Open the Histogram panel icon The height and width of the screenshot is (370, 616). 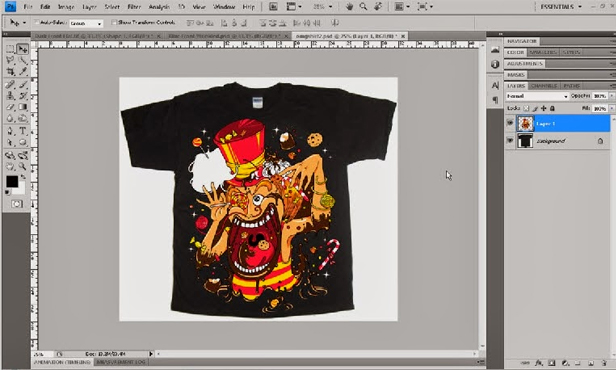pos(495,49)
